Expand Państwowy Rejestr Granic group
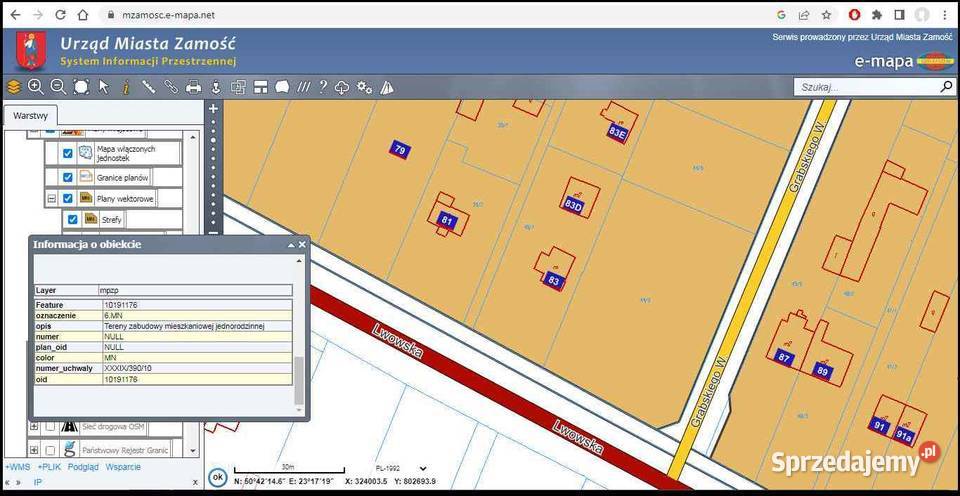 (x=34, y=450)
